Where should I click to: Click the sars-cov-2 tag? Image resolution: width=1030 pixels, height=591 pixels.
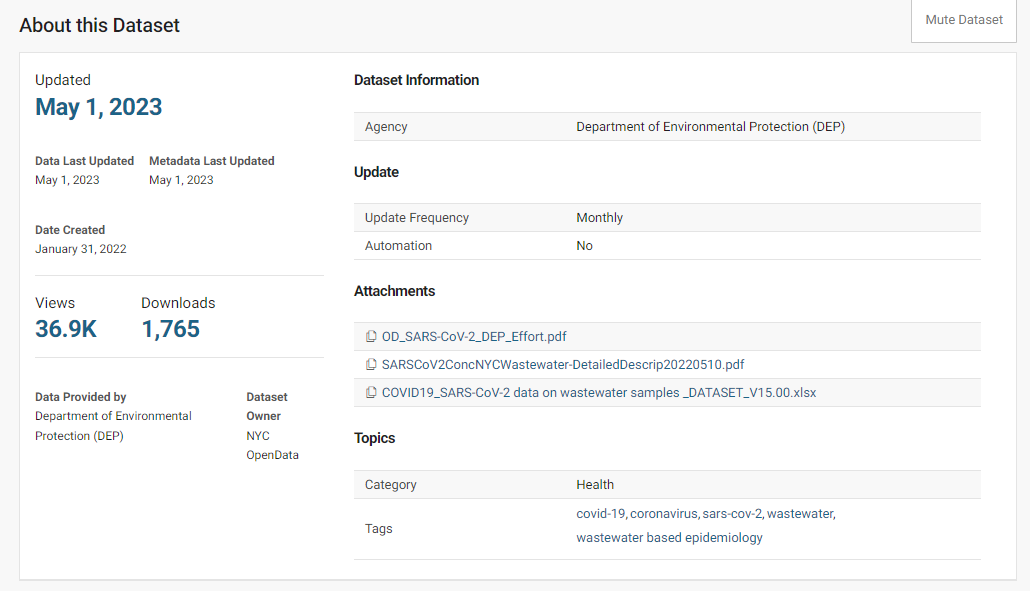(732, 514)
